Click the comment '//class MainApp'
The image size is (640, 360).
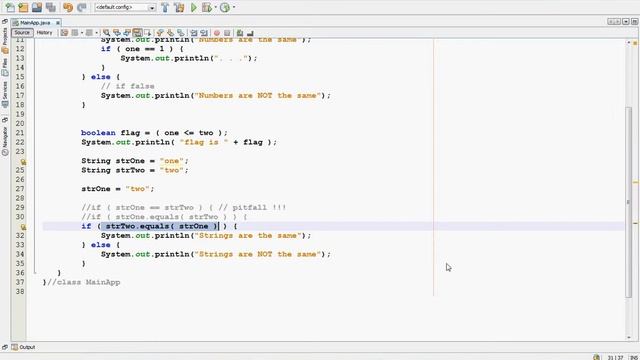point(84,282)
